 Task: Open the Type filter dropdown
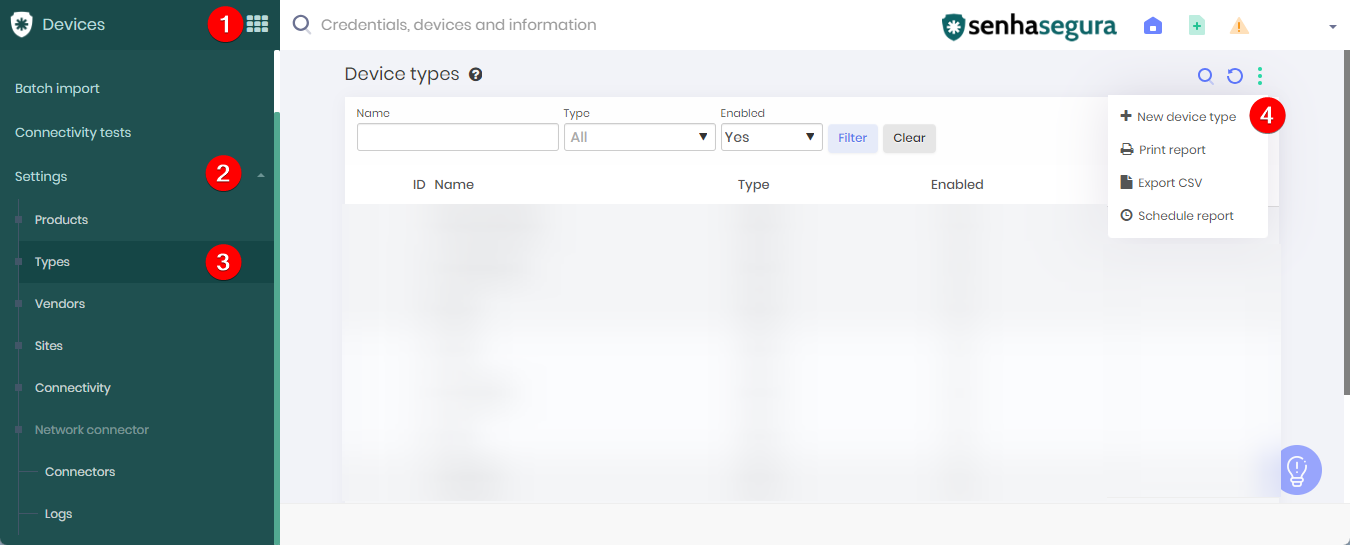[x=640, y=137]
